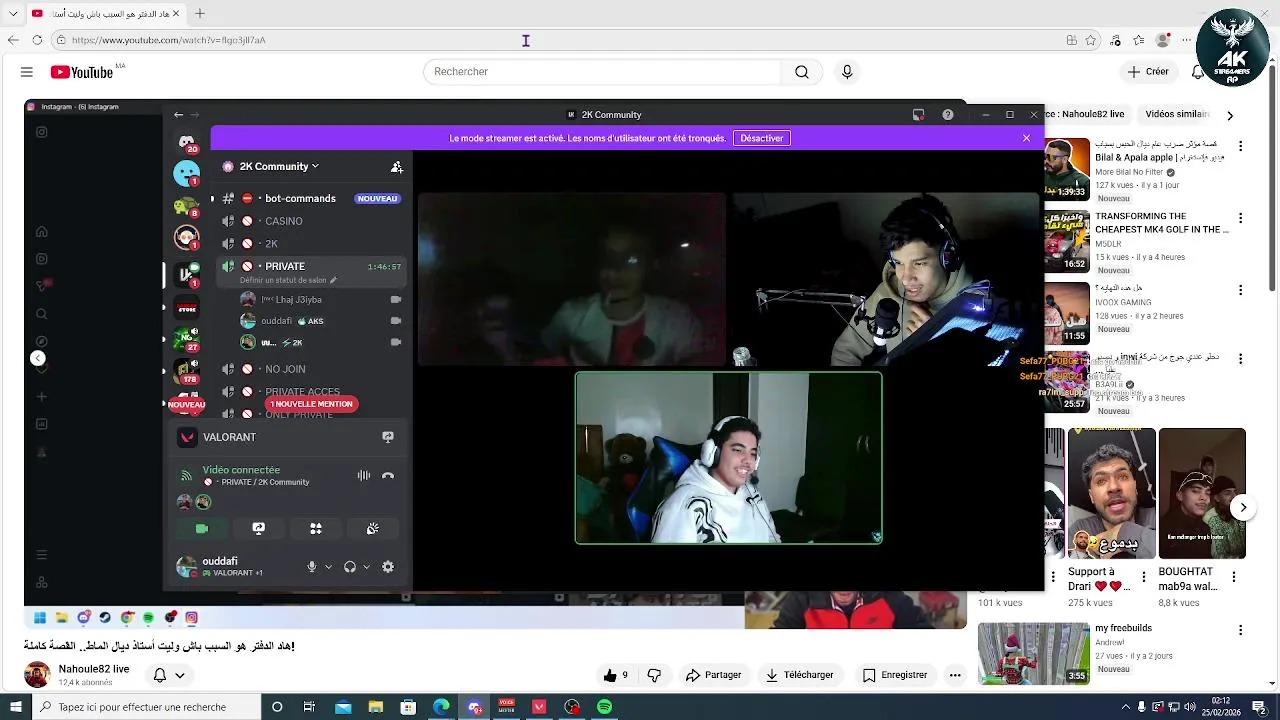Open options menu for Bilal & Apala apple video

1240,146
